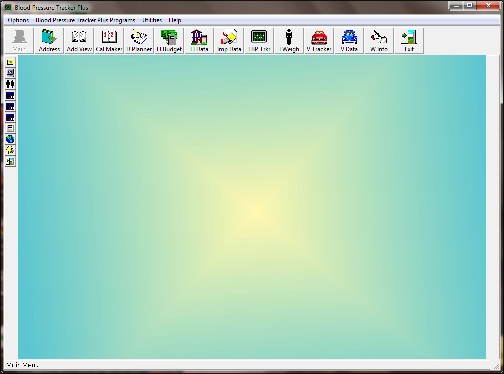Click the middle of three dark blue sidebar icons
Image resolution: width=504 pixels, height=374 pixels.
(10, 106)
